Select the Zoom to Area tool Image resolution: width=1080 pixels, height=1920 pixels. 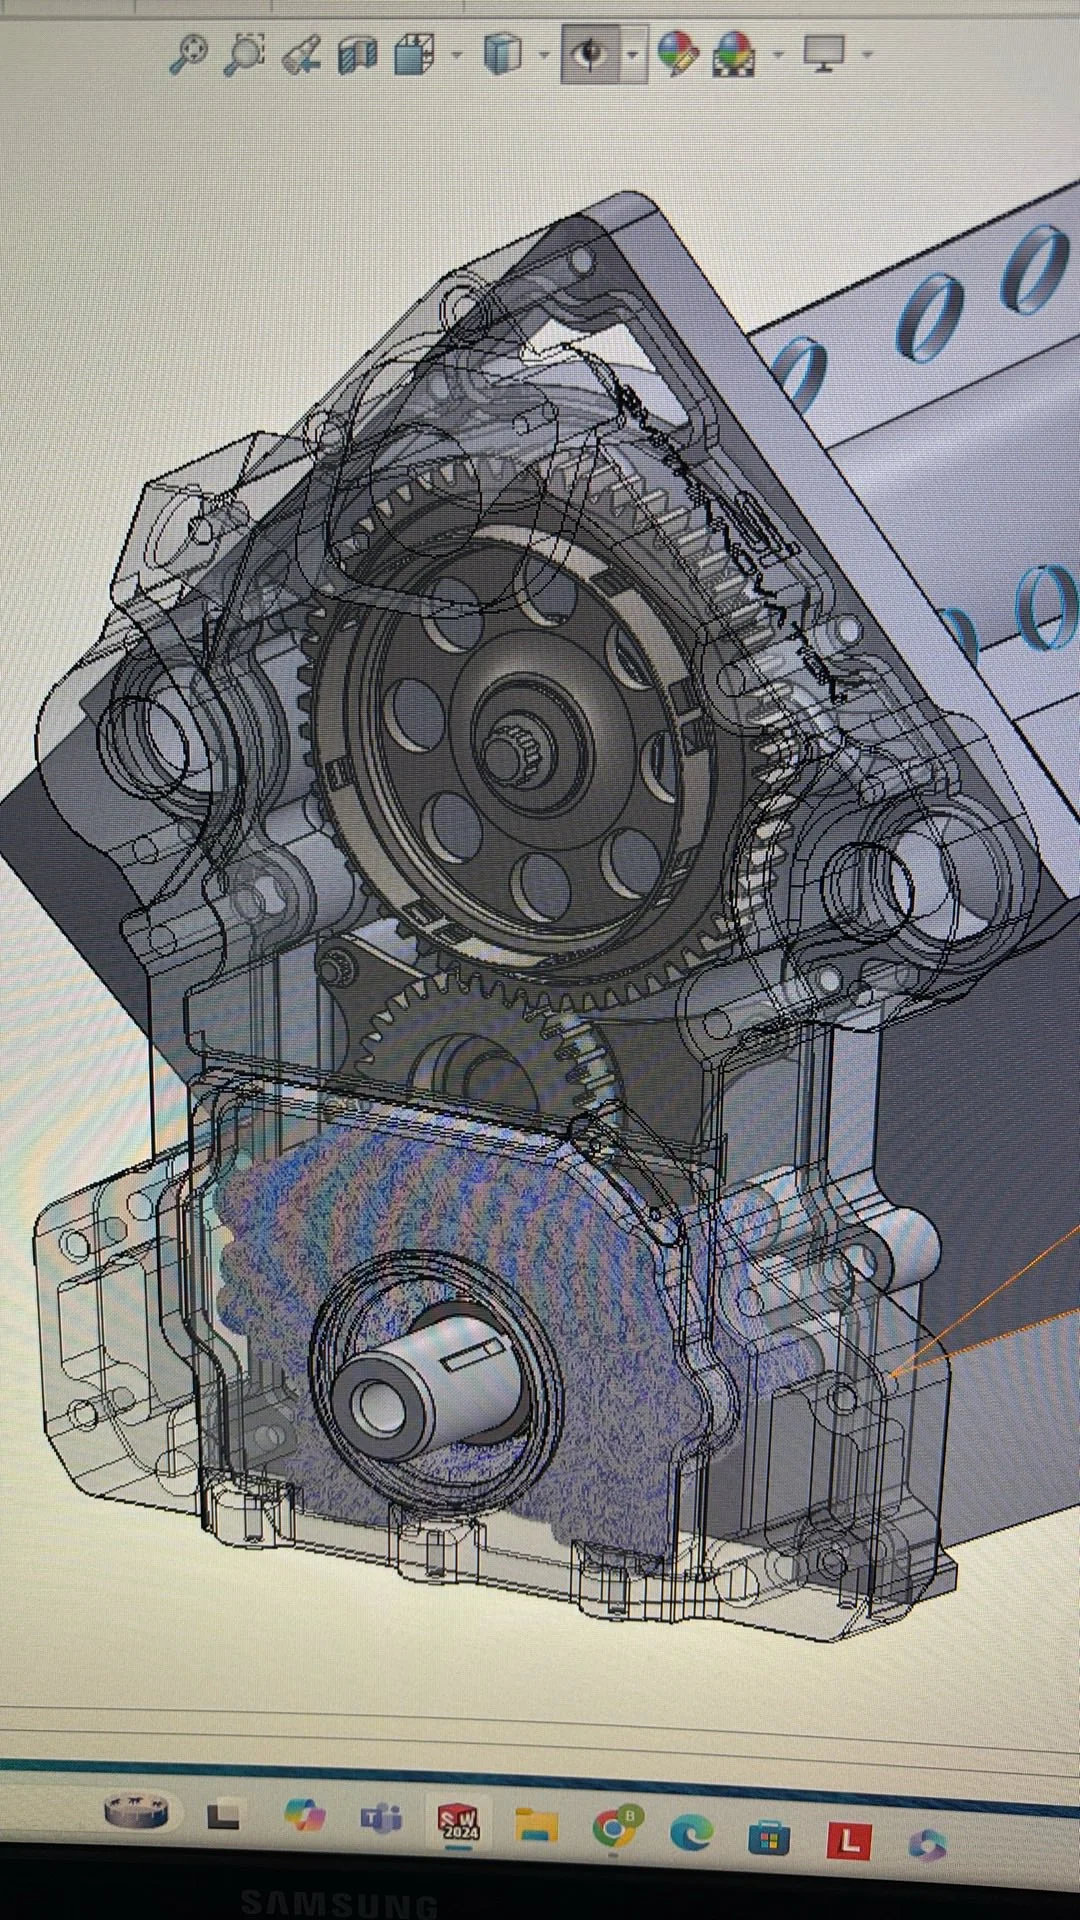244,54
